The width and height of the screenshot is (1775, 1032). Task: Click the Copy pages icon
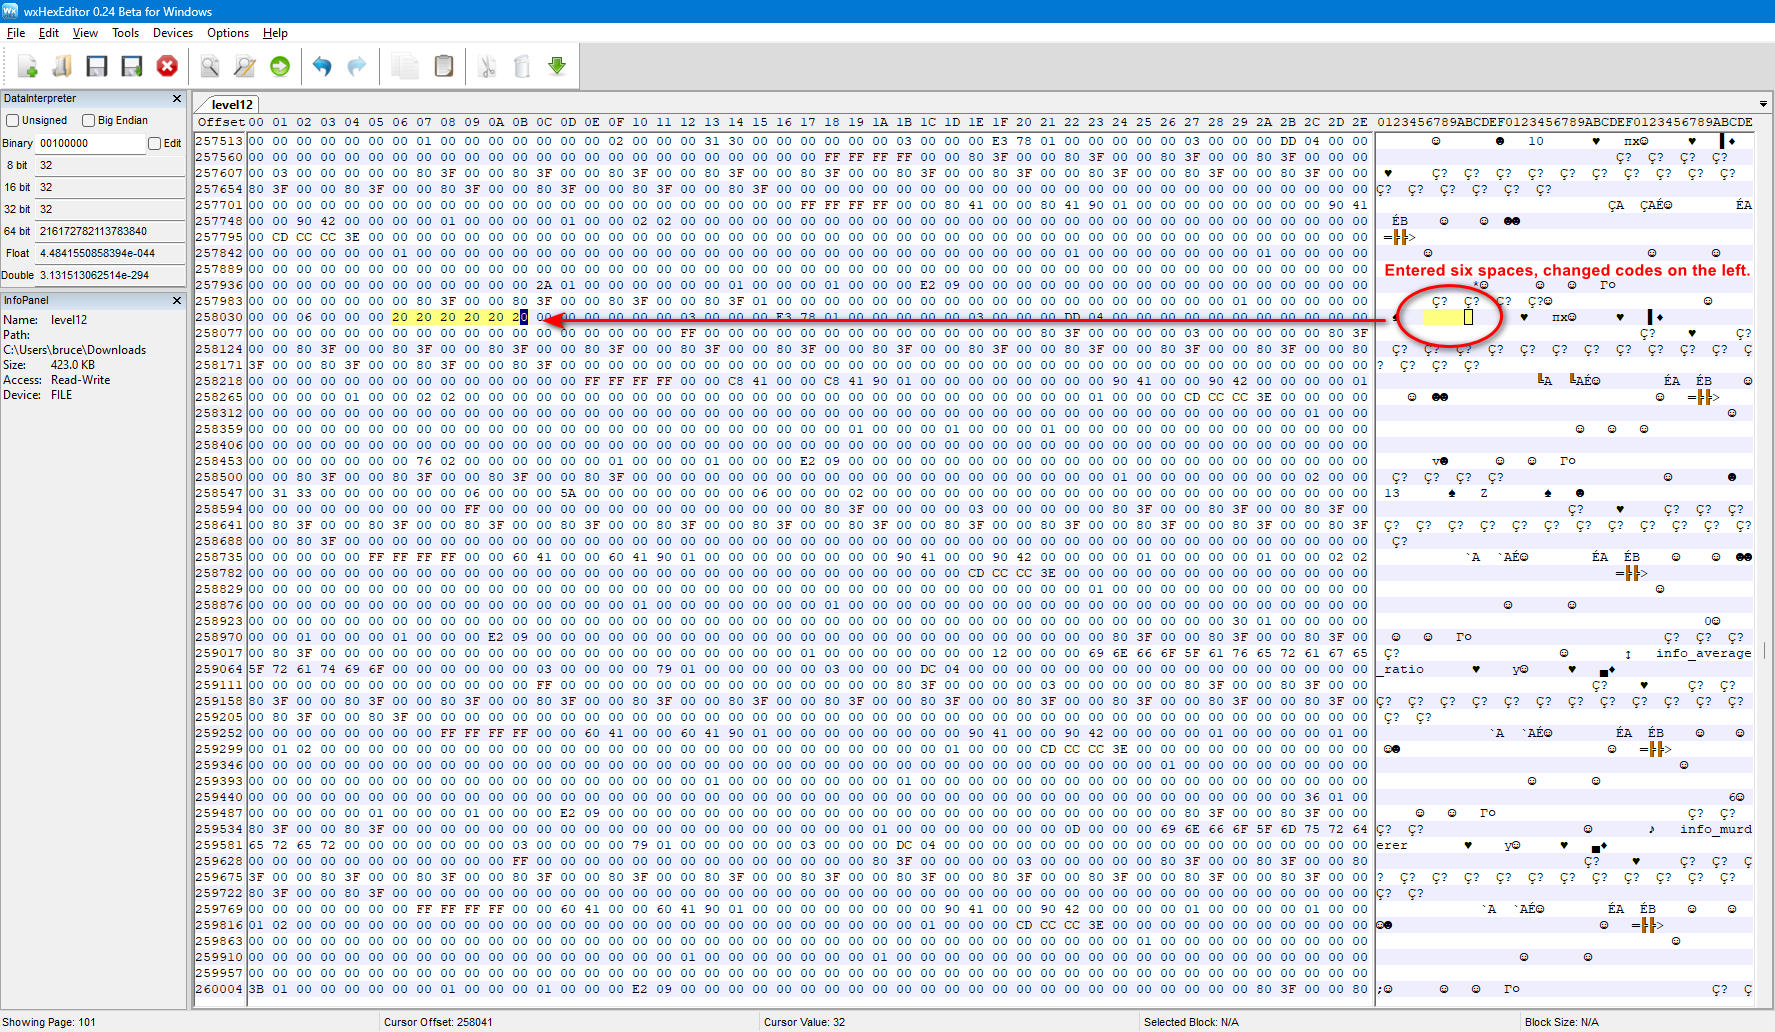click(x=405, y=66)
